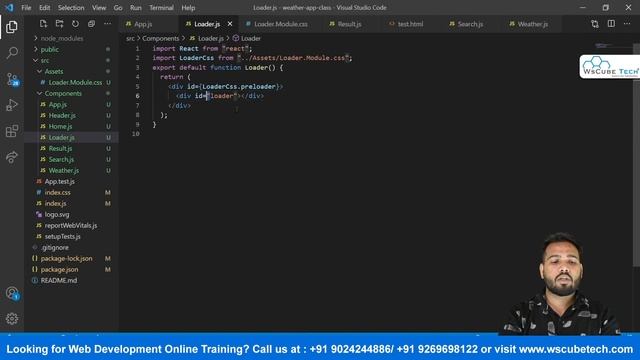Refresh the explorer file tree
Image resolution: width=640 pixels, height=360 pixels.
click(x=76, y=24)
